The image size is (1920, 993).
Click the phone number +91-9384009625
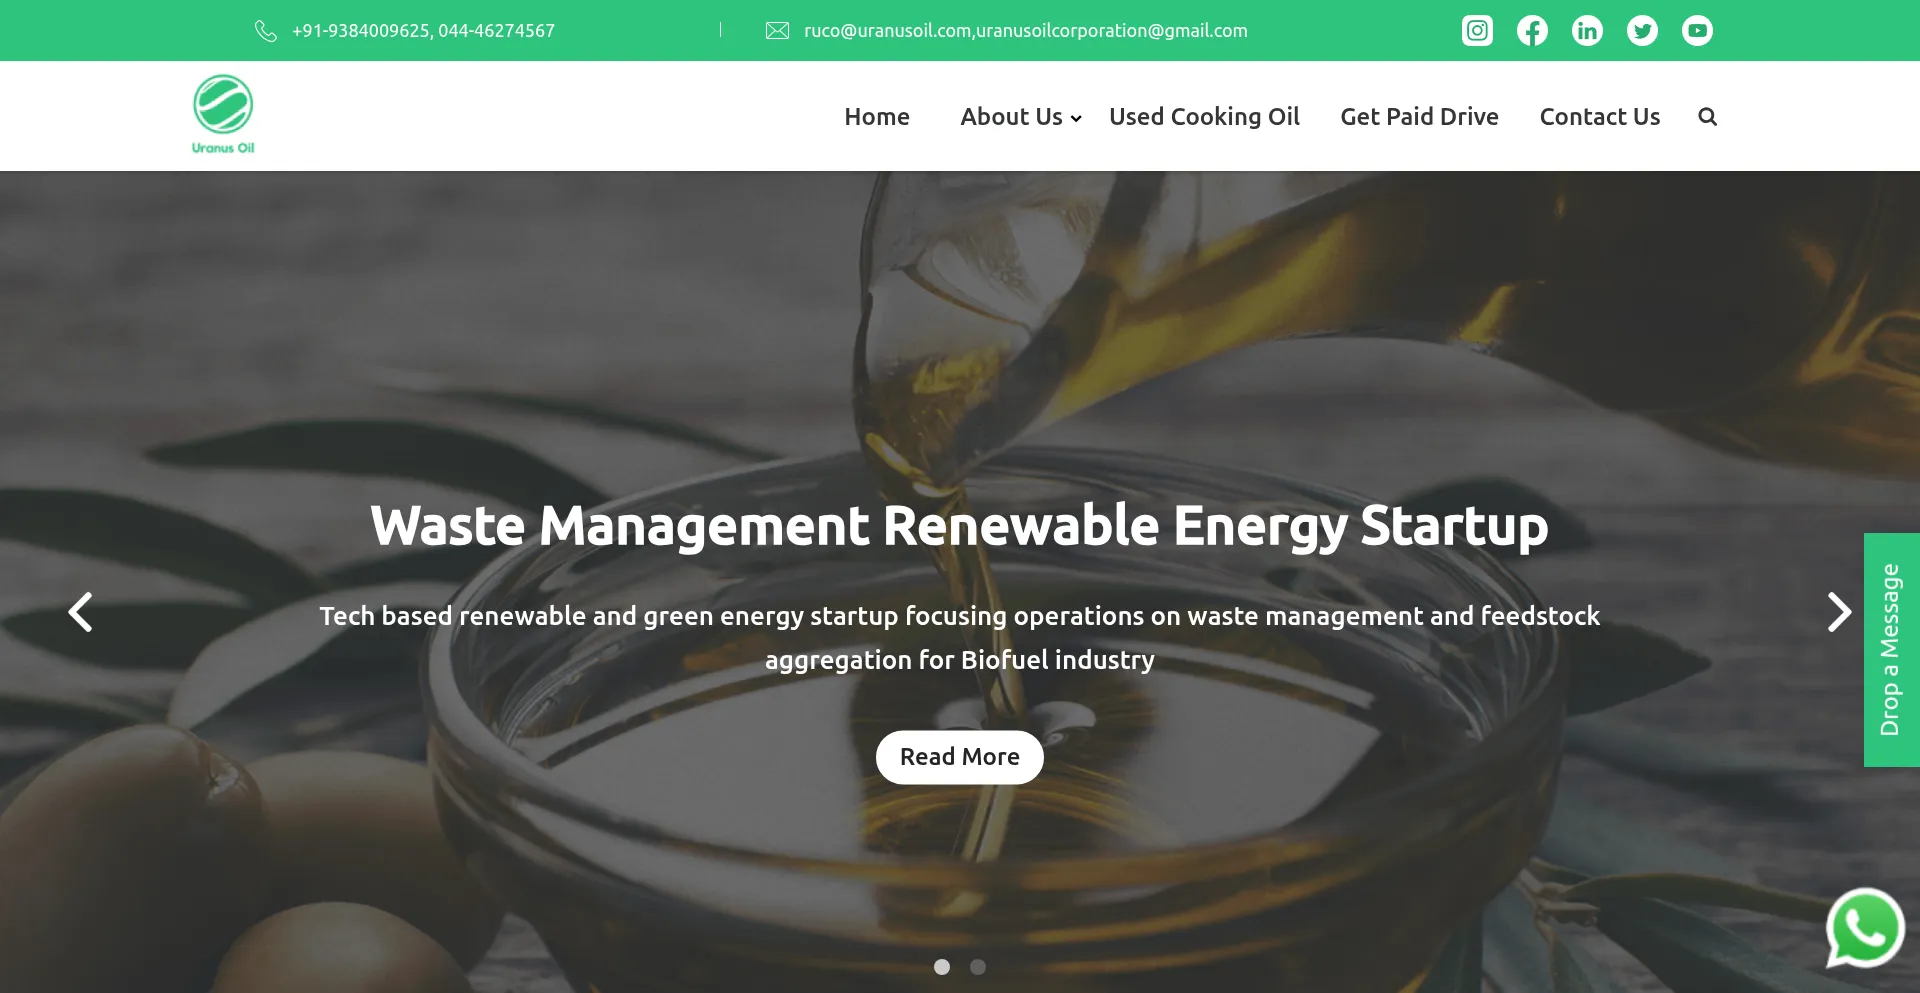(x=361, y=31)
